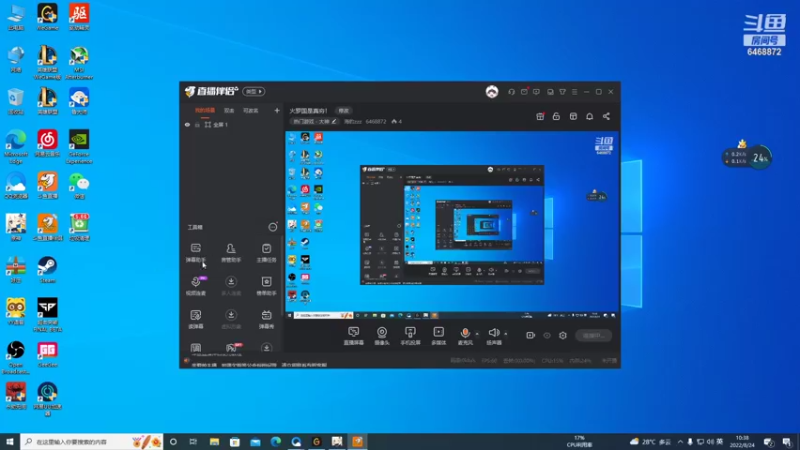Click the 虚拟形象 download tool icon
800x450 pixels.
click(x=231, y=319)
